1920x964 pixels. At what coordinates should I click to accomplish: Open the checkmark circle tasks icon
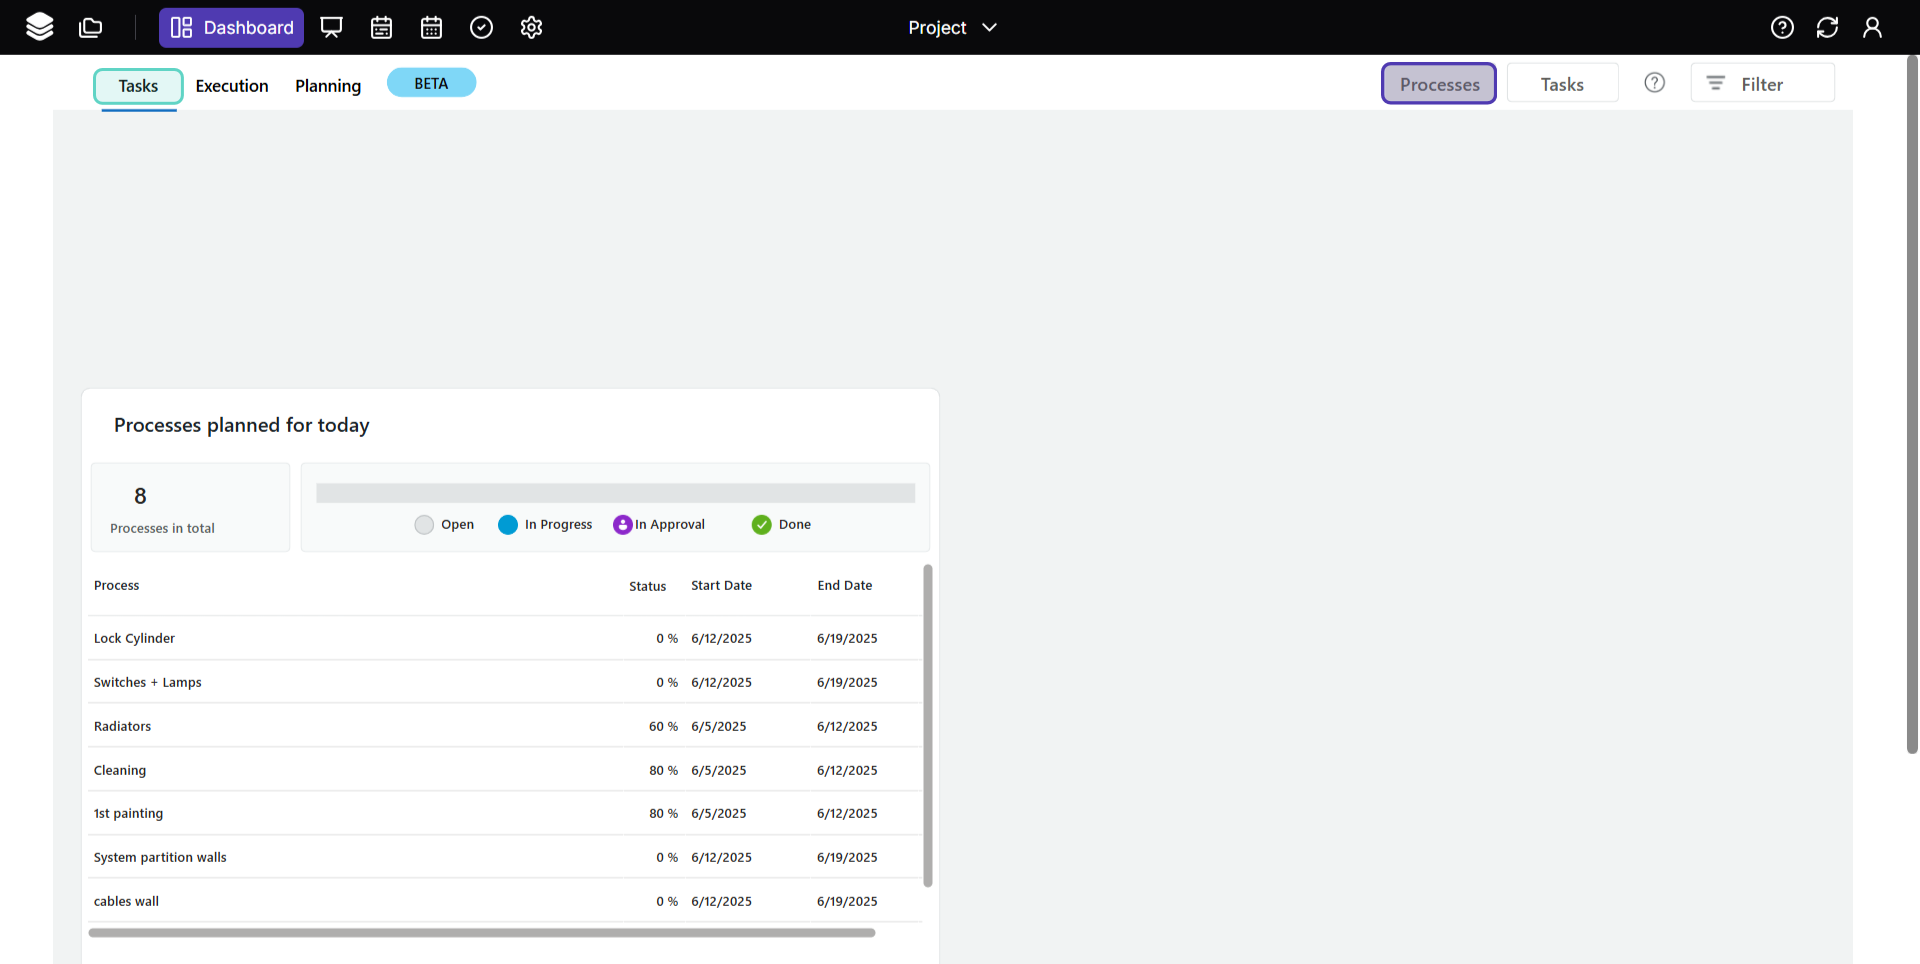click(x=481, y=27)
